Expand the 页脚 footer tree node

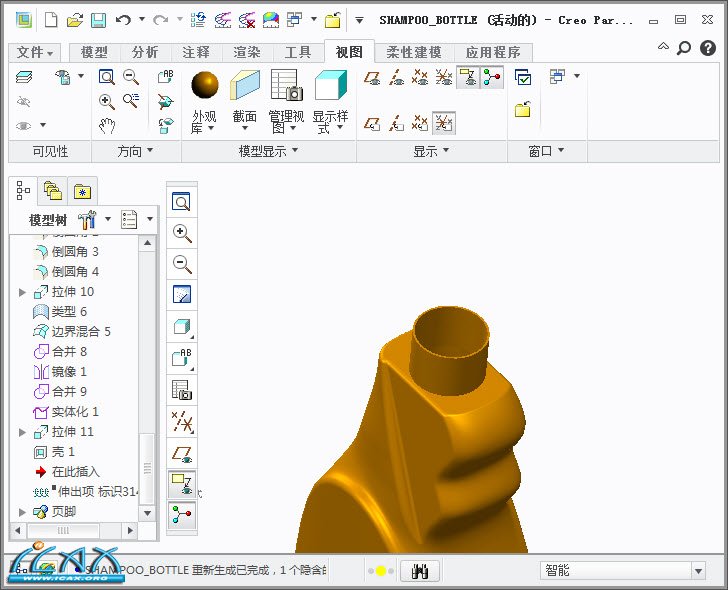pos(23,512)
